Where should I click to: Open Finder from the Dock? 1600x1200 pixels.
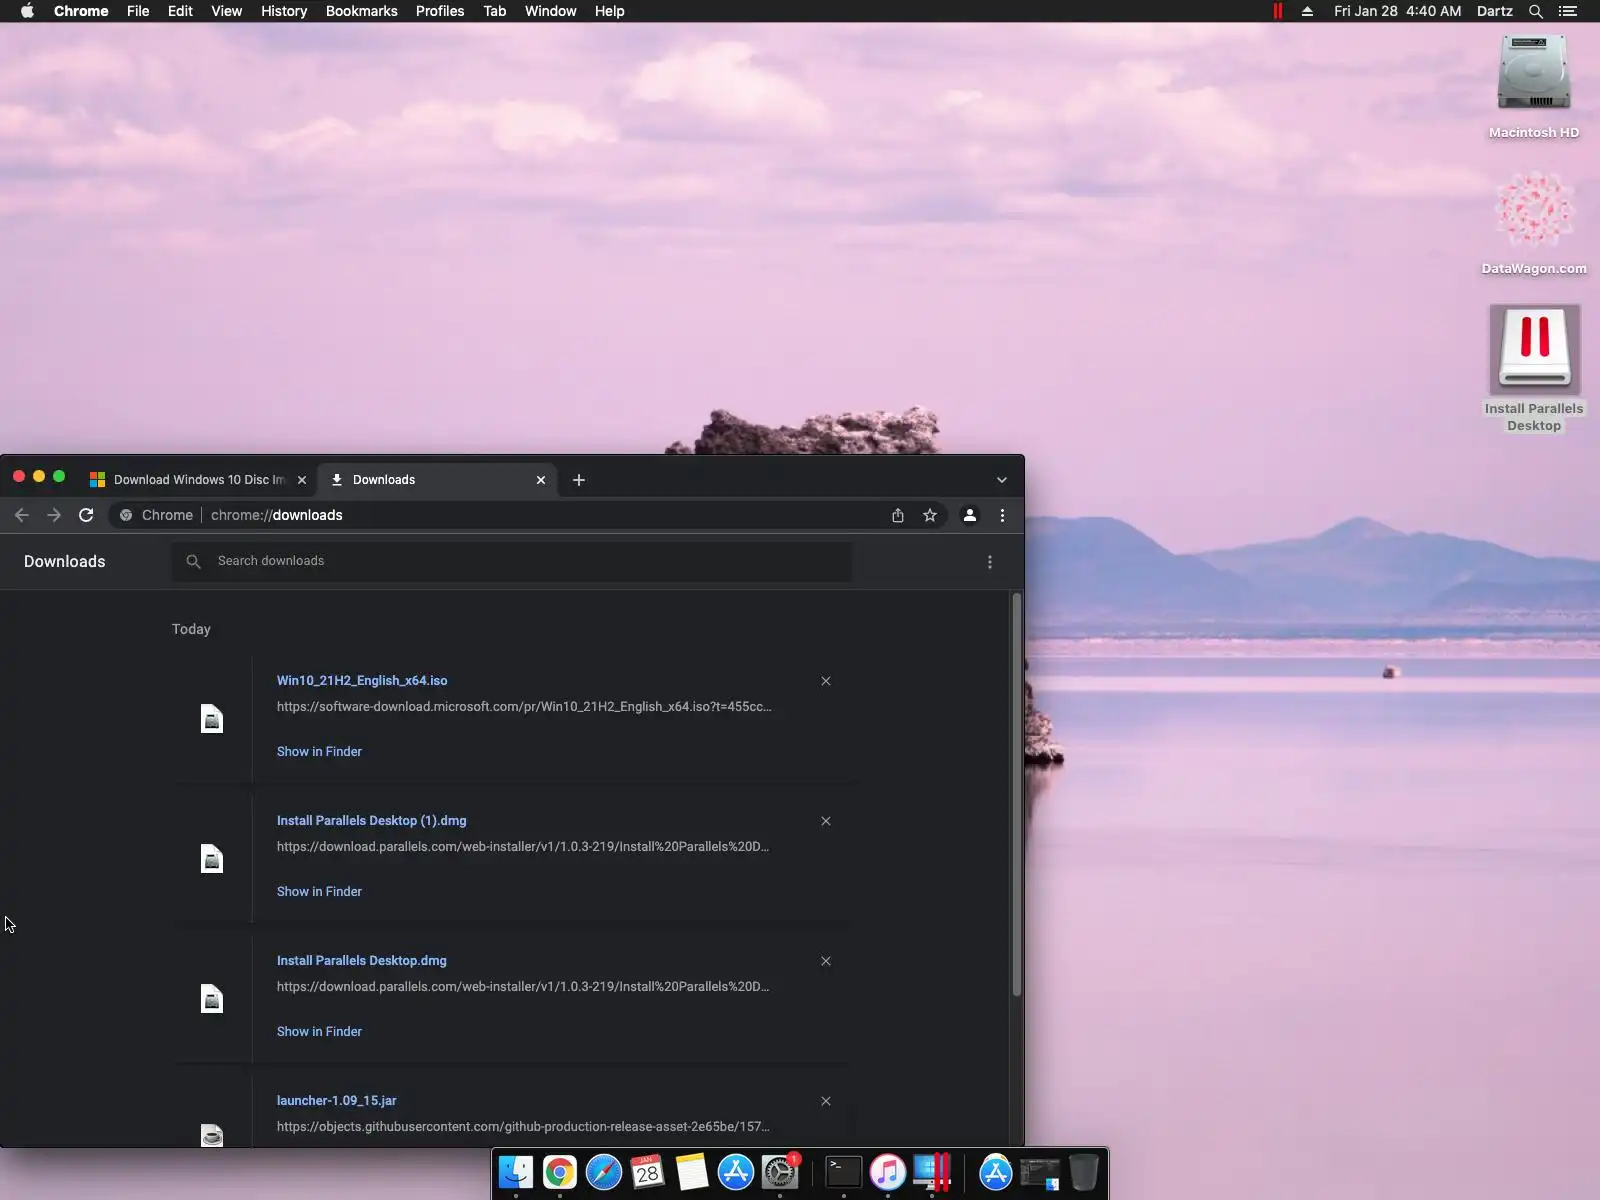coord(516,1172)
